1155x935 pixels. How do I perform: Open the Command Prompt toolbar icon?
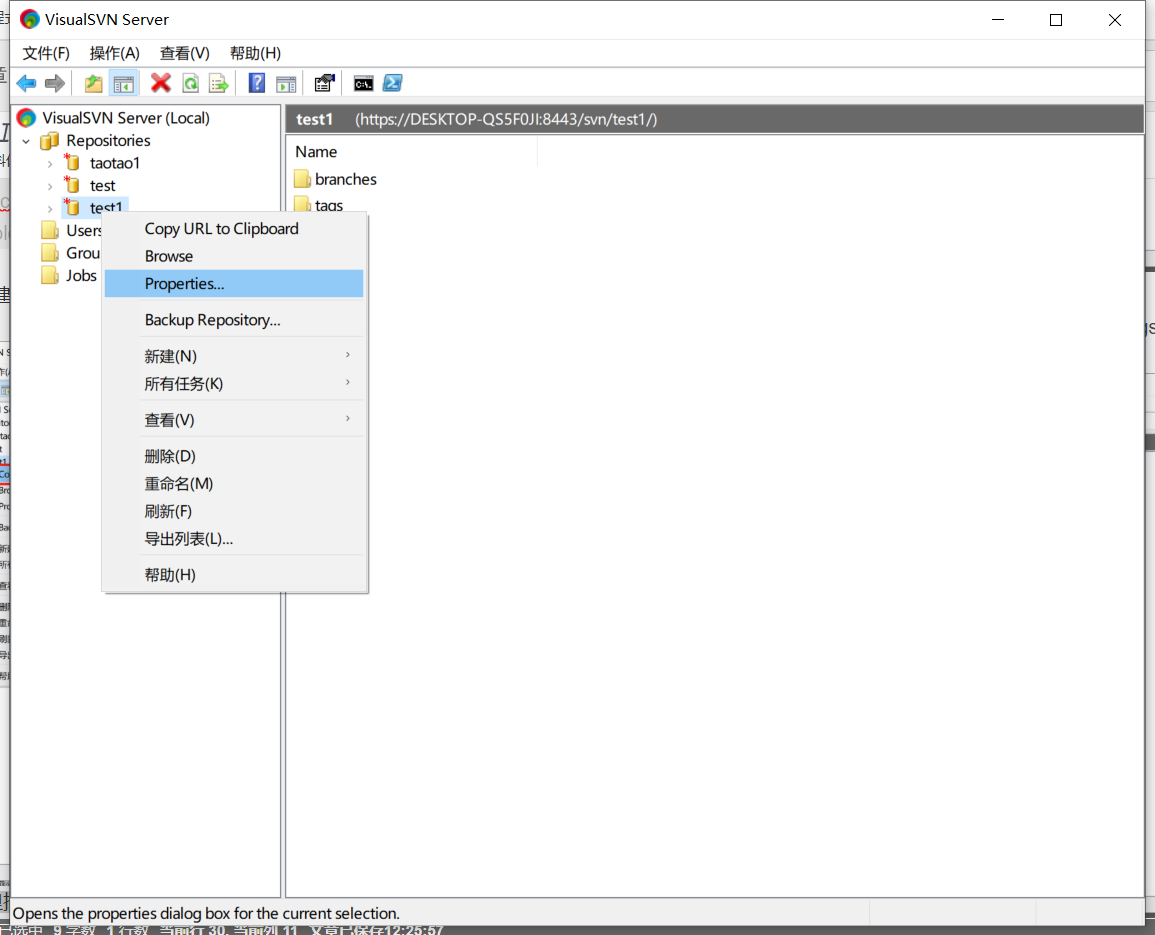tap(363, 83)
